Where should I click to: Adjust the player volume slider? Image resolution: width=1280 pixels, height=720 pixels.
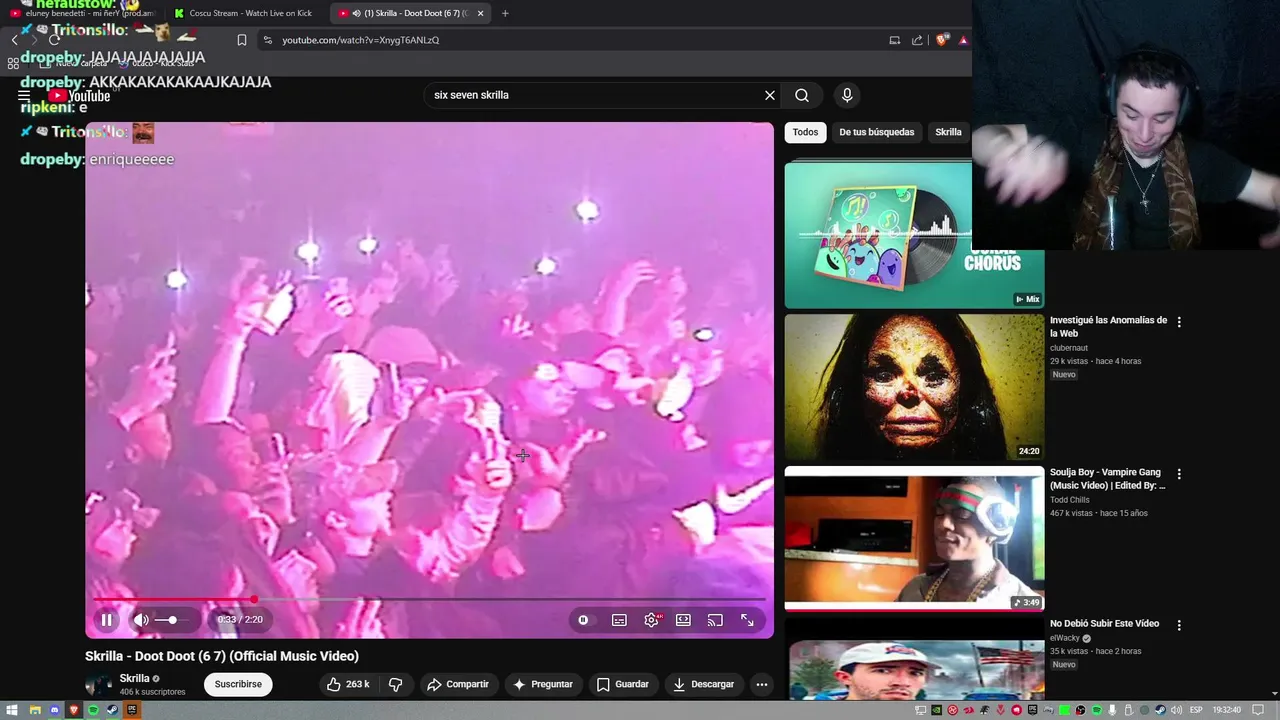(170, 620)
